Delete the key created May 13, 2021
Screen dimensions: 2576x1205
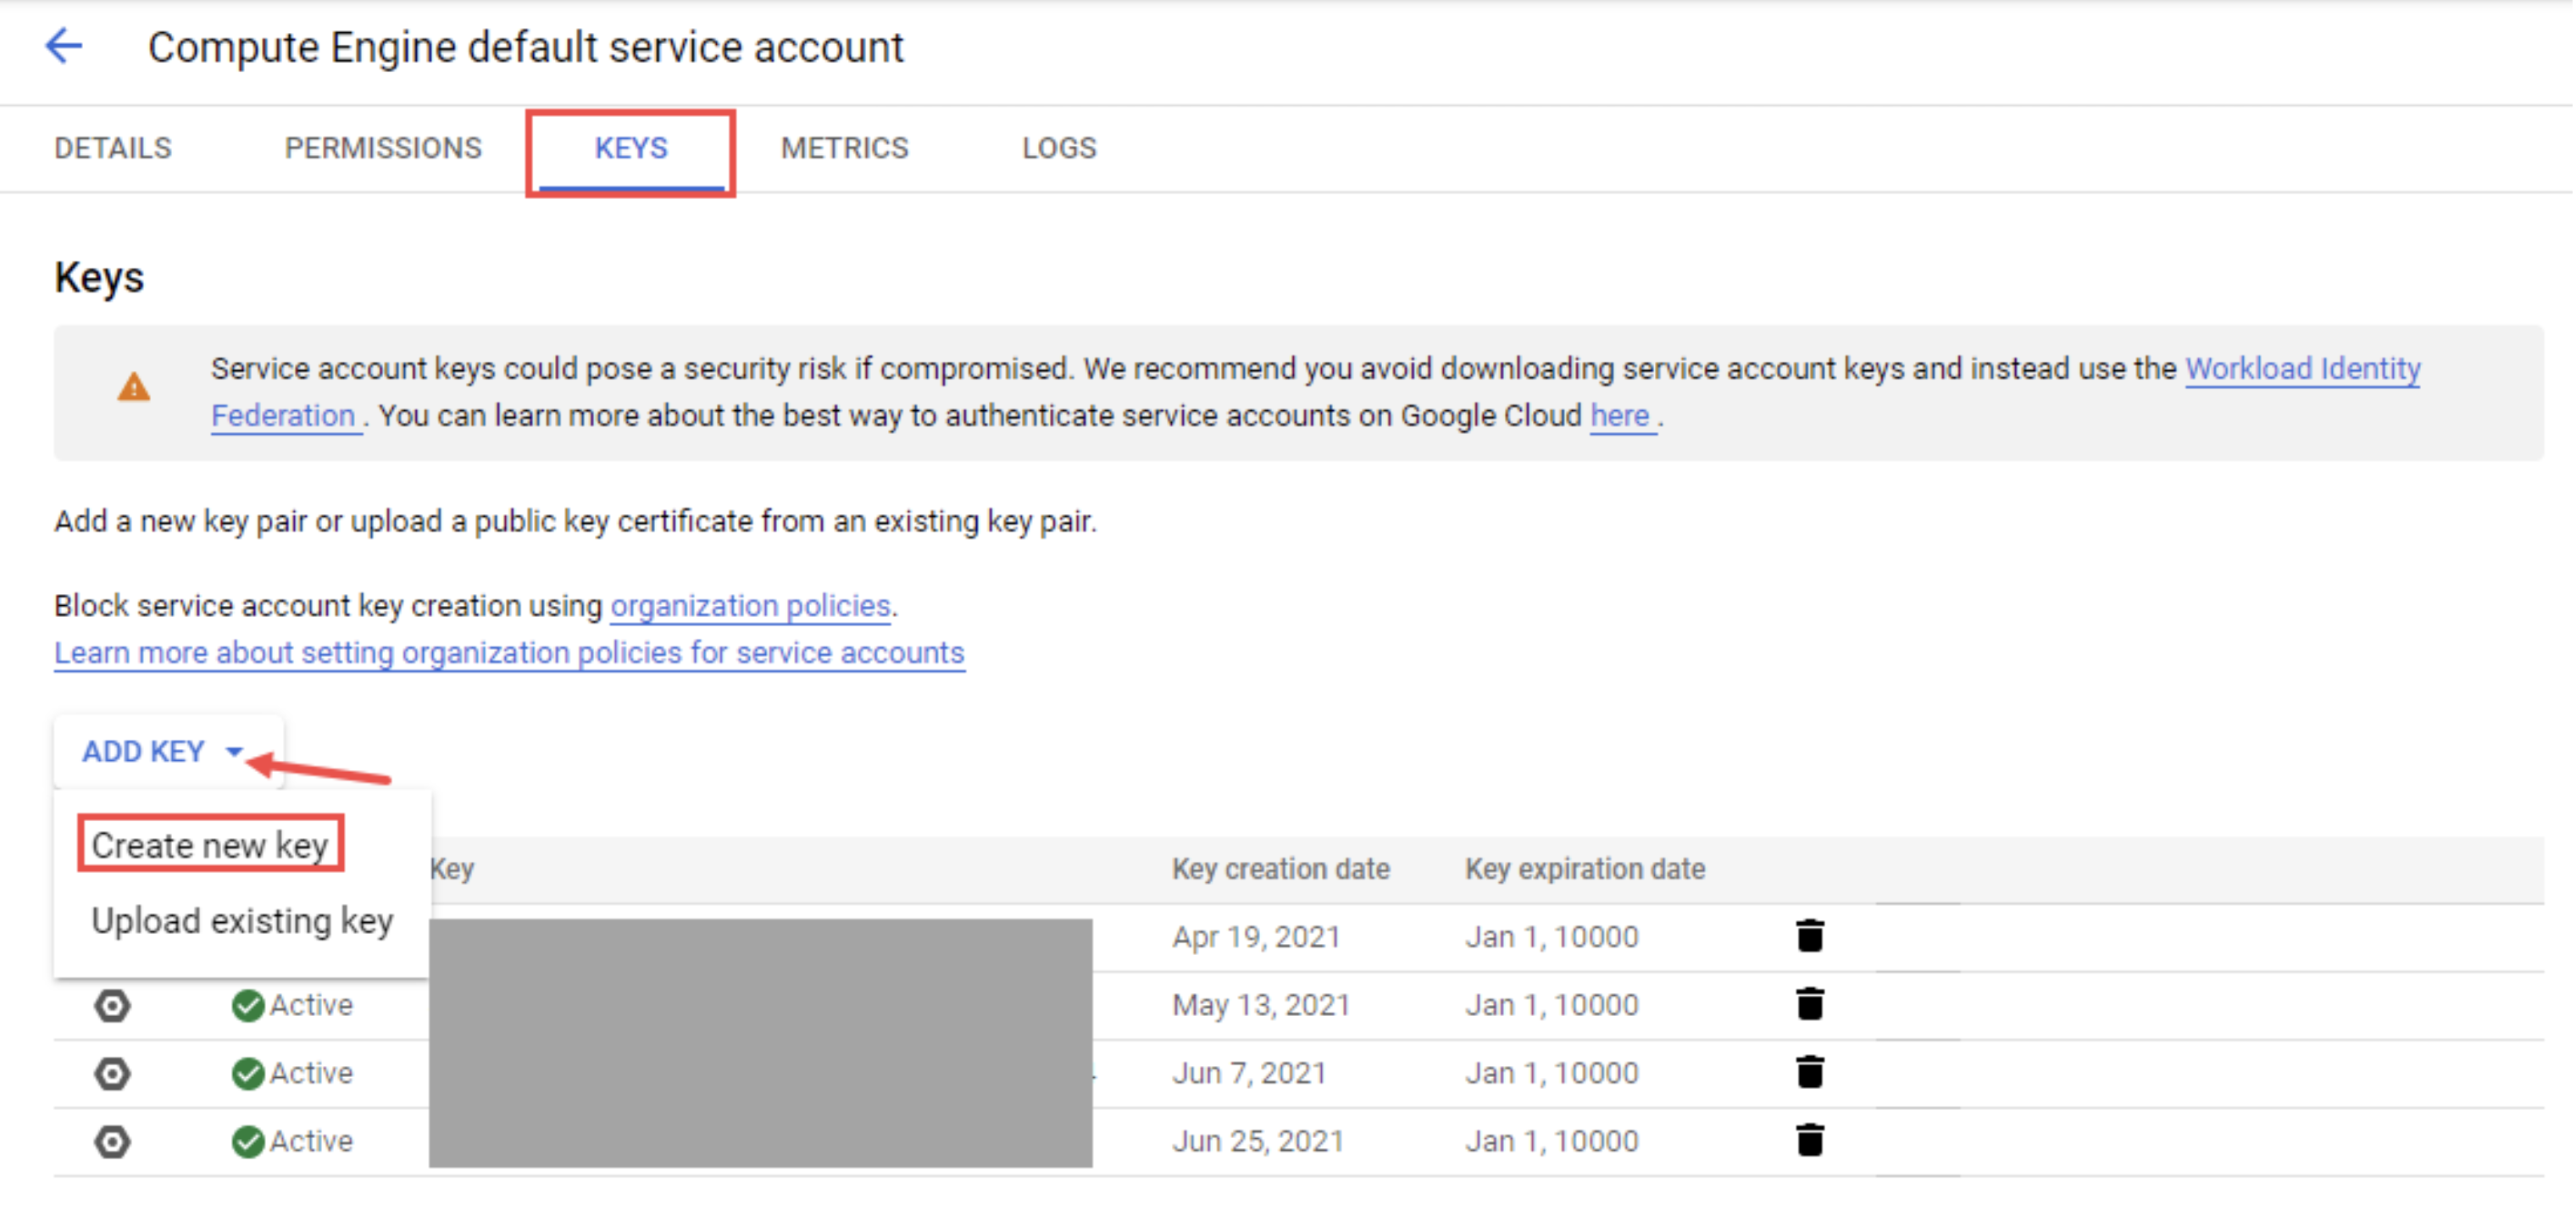(x=1809, y=1004)
